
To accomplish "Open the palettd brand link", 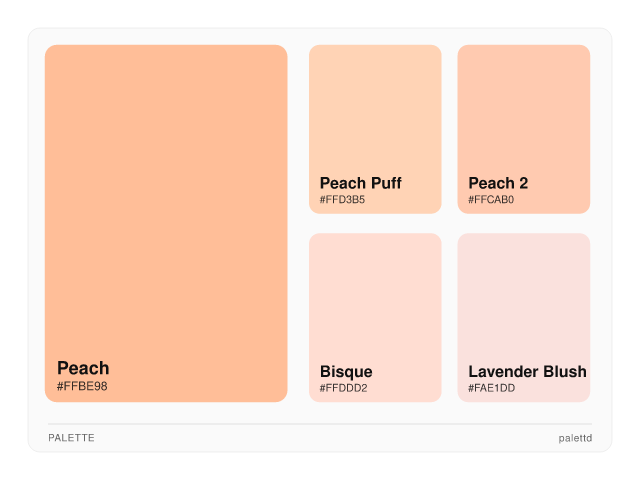I will click(x=575, y=438).
